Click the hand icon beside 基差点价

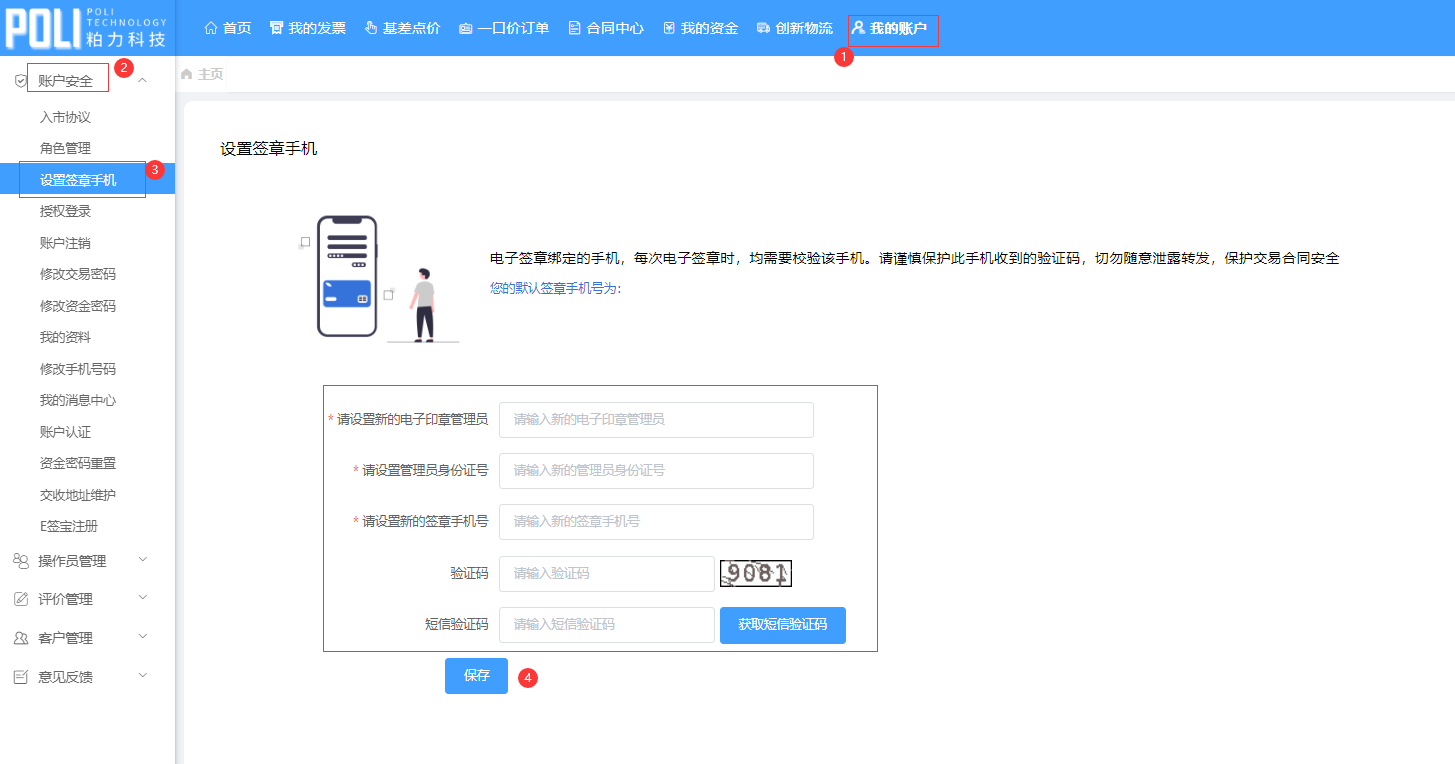coord(371,28)
